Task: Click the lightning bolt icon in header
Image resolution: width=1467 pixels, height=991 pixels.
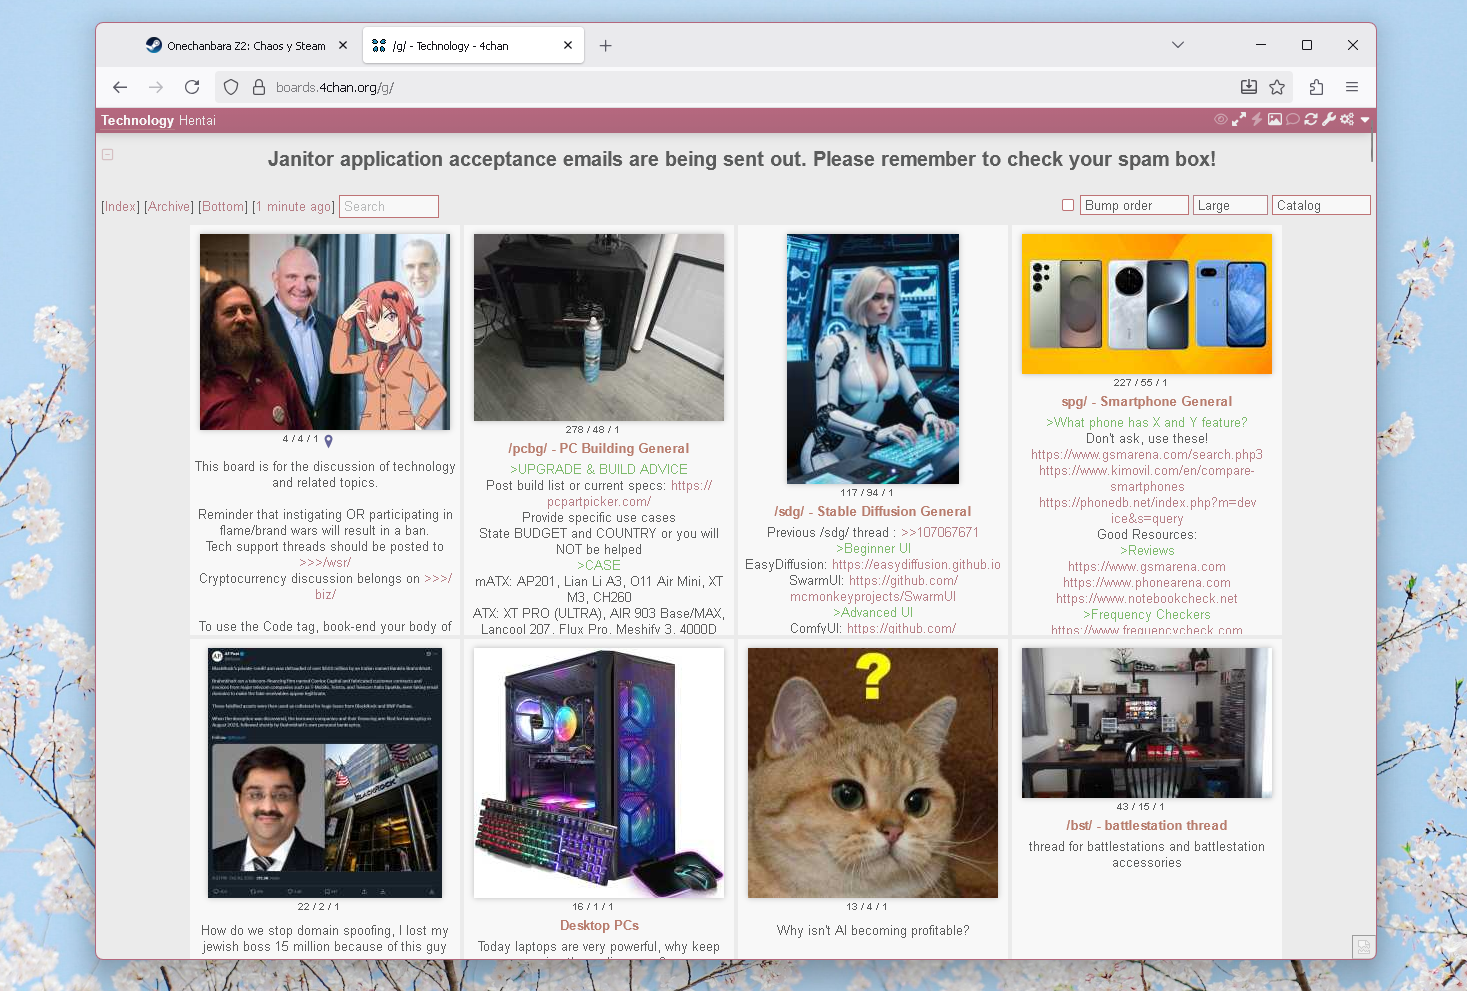Action: [1257, 119]
